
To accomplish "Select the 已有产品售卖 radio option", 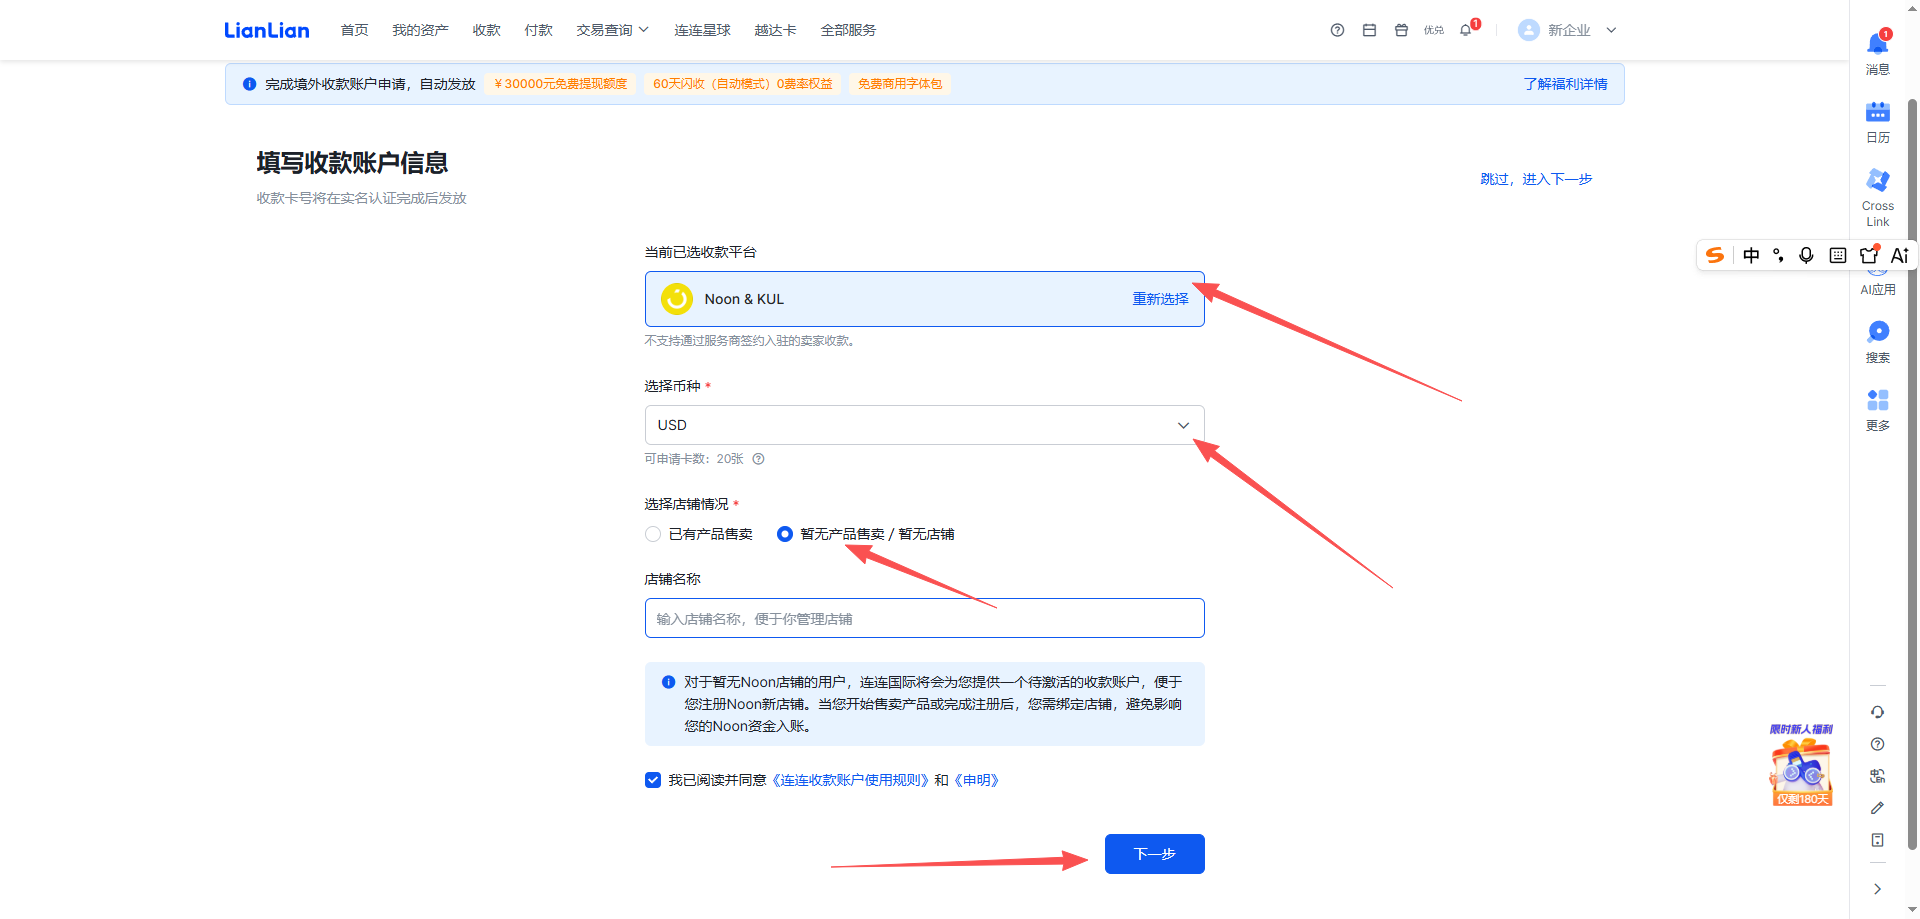I will click(x=653, y=534).
